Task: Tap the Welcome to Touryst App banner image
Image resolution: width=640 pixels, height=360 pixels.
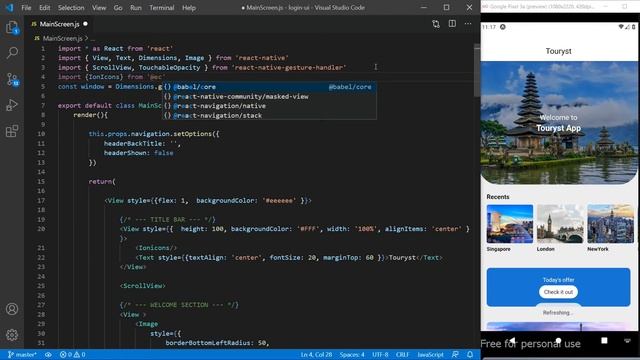Action: point(558,122)
